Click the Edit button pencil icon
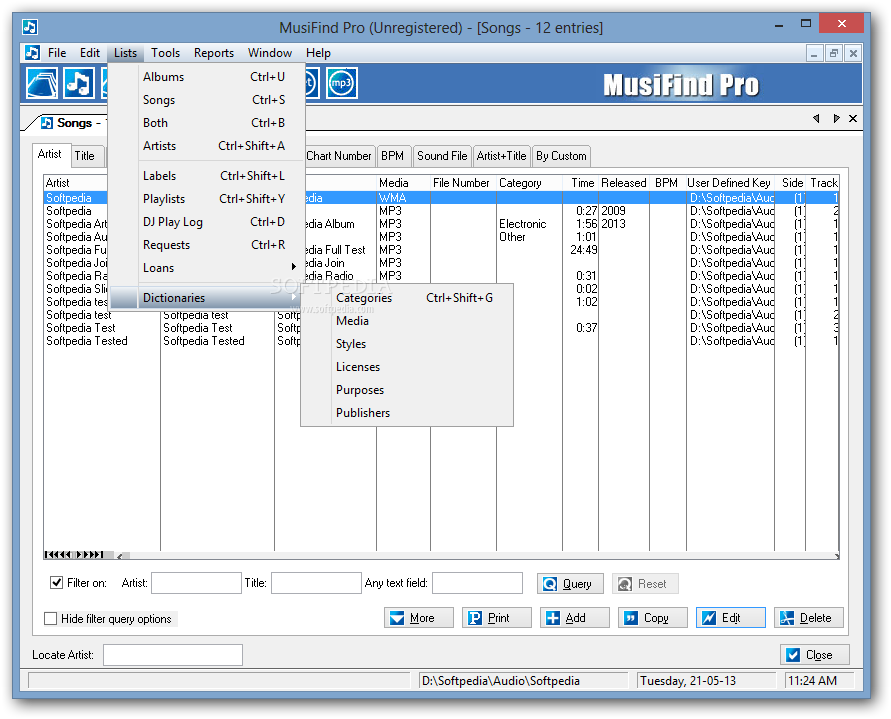Image resolution: width=891 pixels, height=719 pixels. coord(709,618)
